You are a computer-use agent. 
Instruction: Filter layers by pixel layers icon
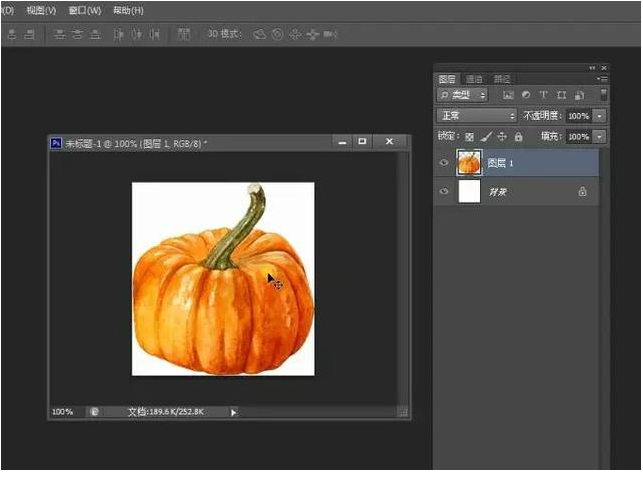(x=508, y=95)
